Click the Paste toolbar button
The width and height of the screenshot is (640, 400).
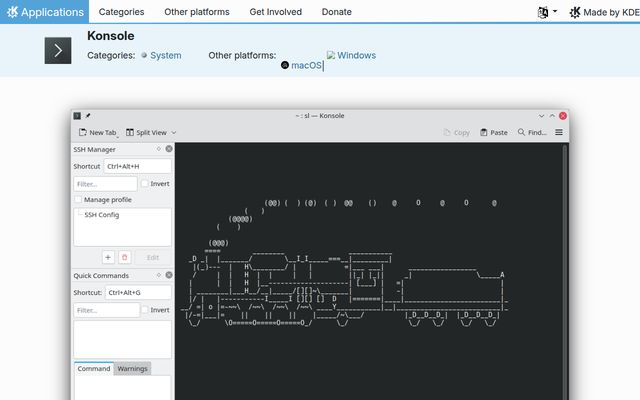[x=494, y=132]
